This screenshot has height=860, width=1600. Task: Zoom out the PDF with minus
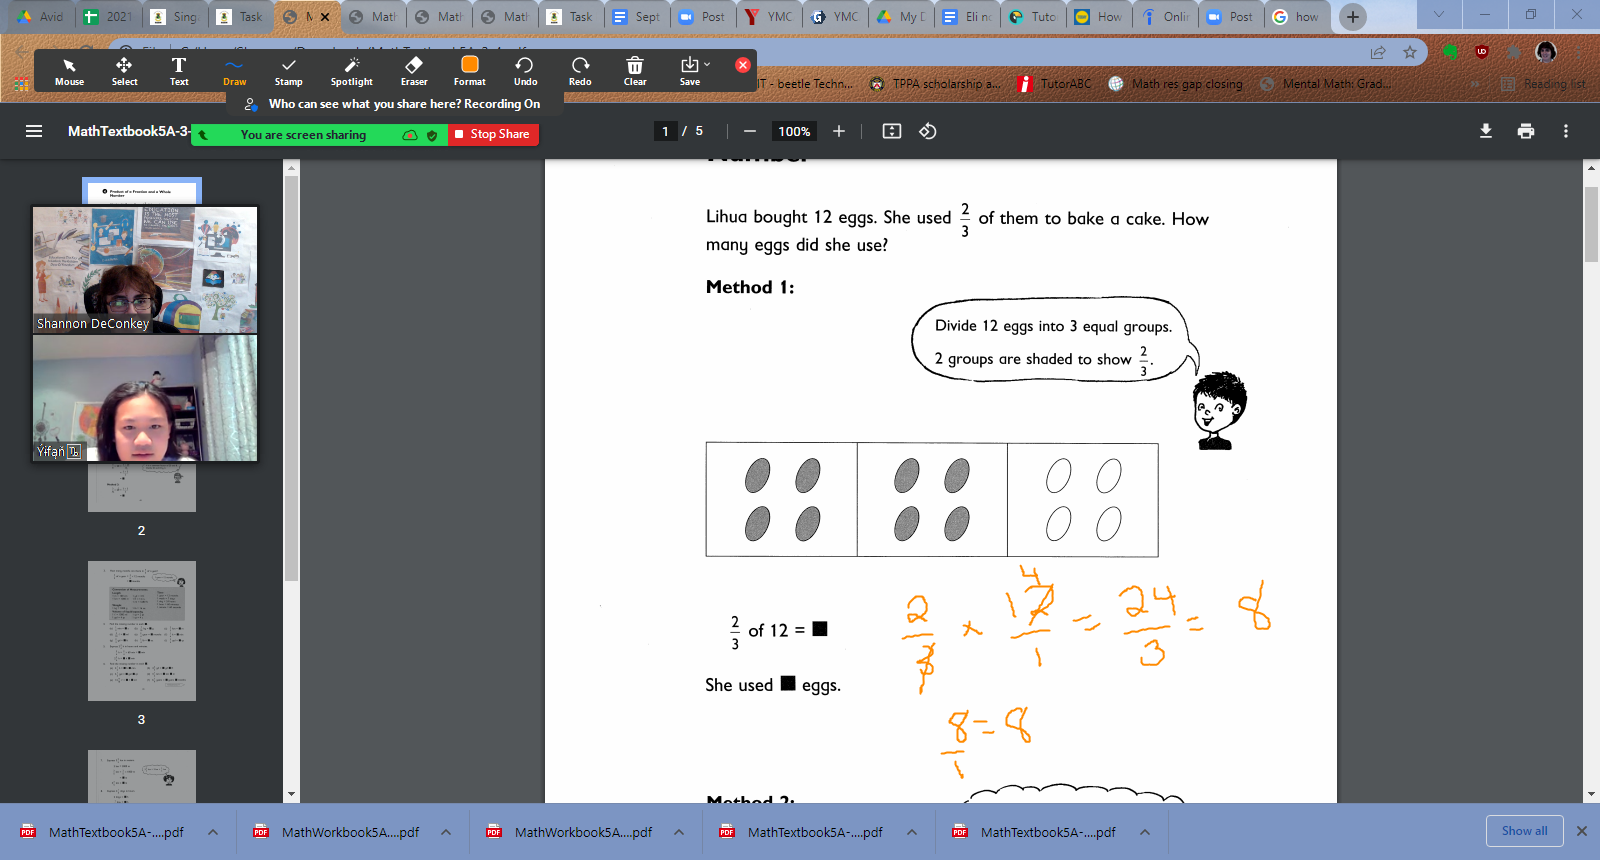pyautogui.click(x=749, y=131)
